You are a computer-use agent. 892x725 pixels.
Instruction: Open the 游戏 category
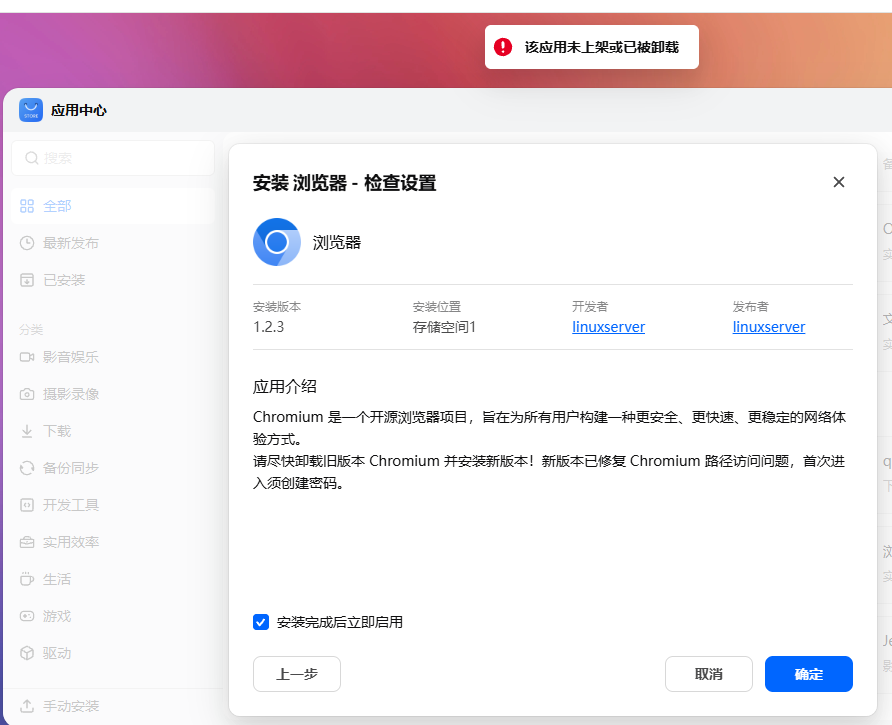[57, 616]
